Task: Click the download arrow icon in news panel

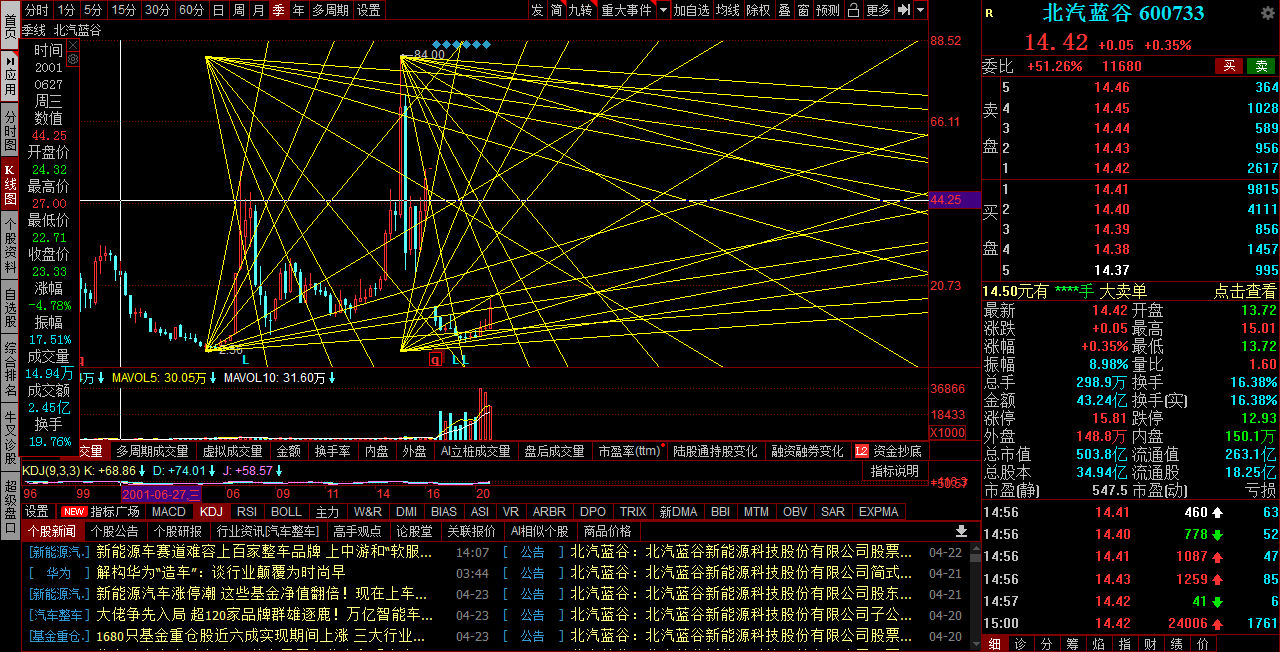Action: tap(961, 531)
